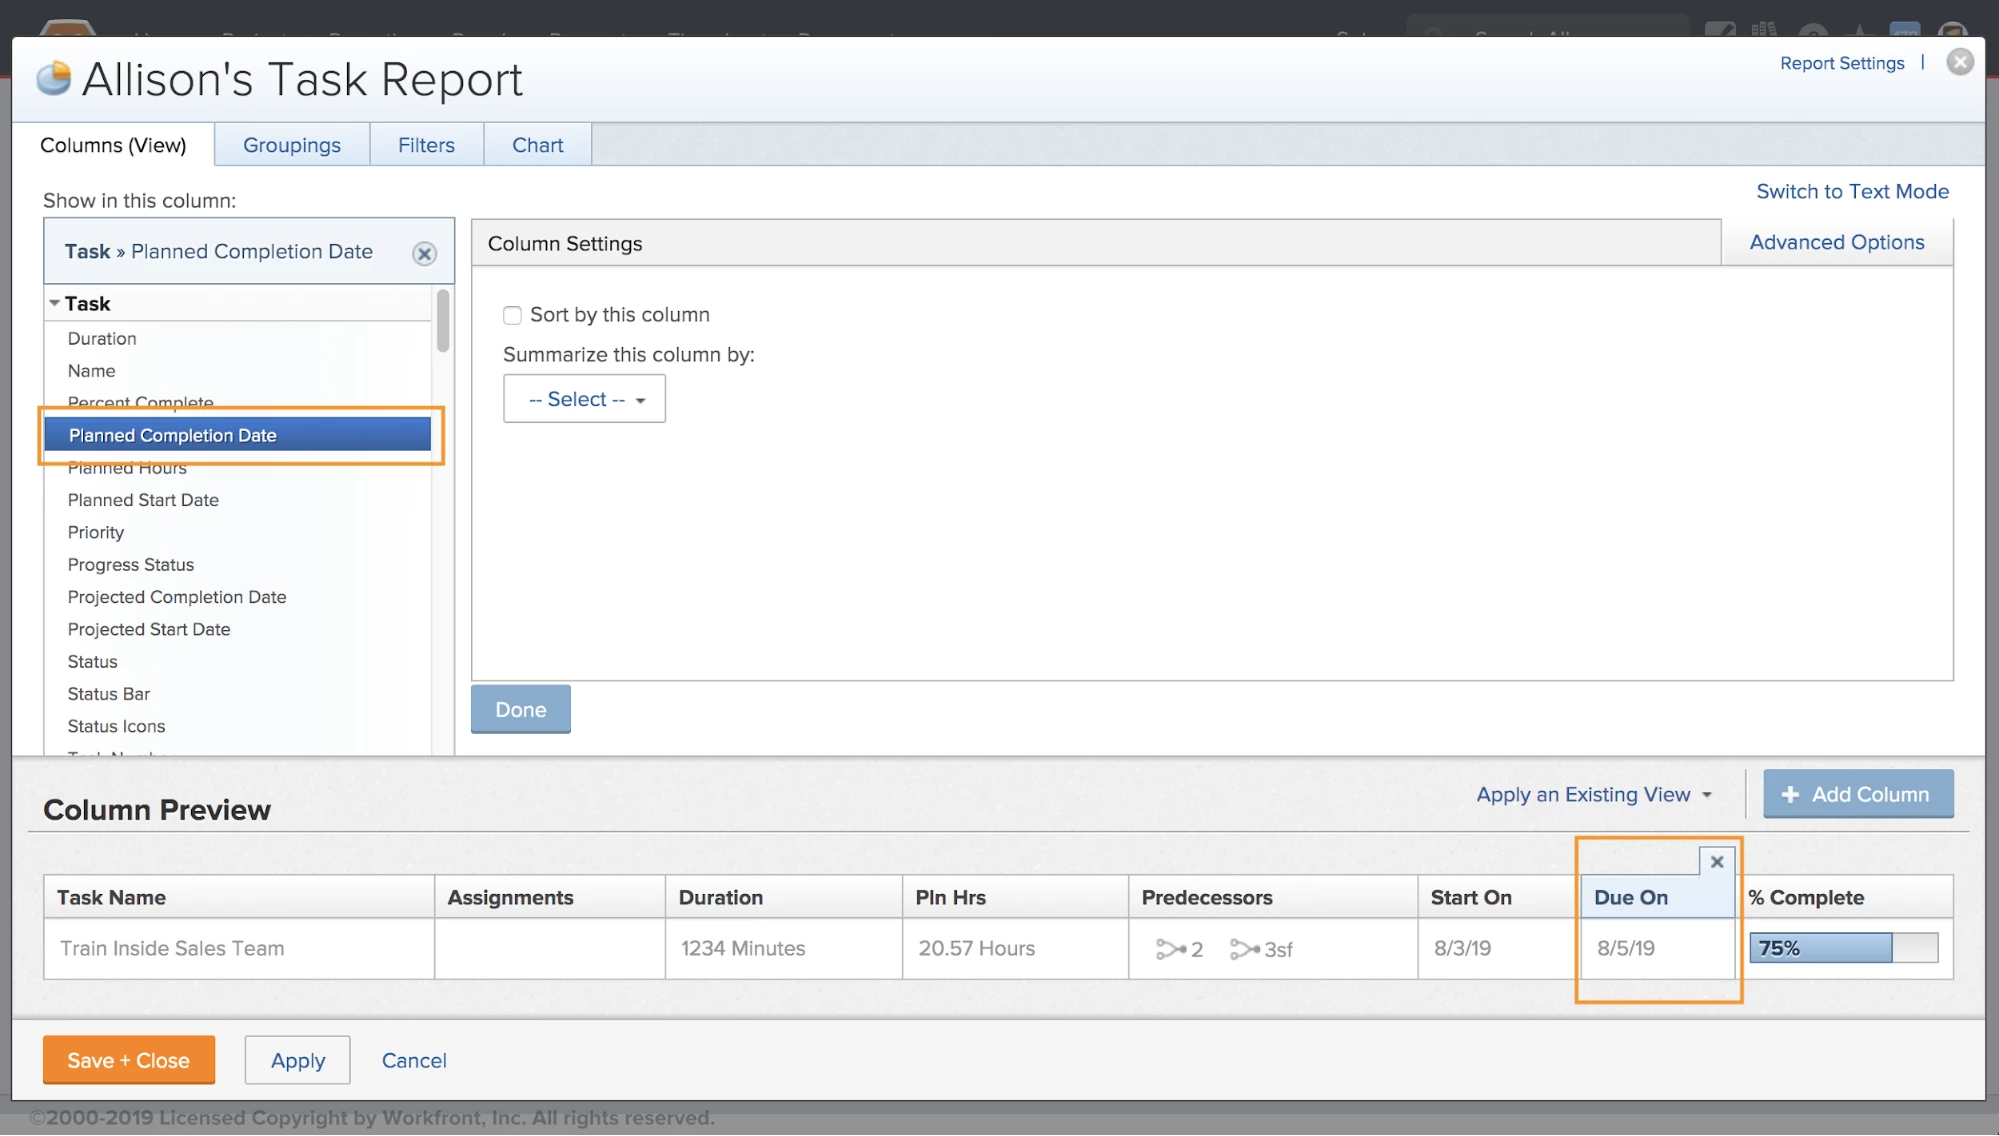1999x1136 pixels.
Task: Select Projected Completion Date in field list
Action: [x=177, y=597]
